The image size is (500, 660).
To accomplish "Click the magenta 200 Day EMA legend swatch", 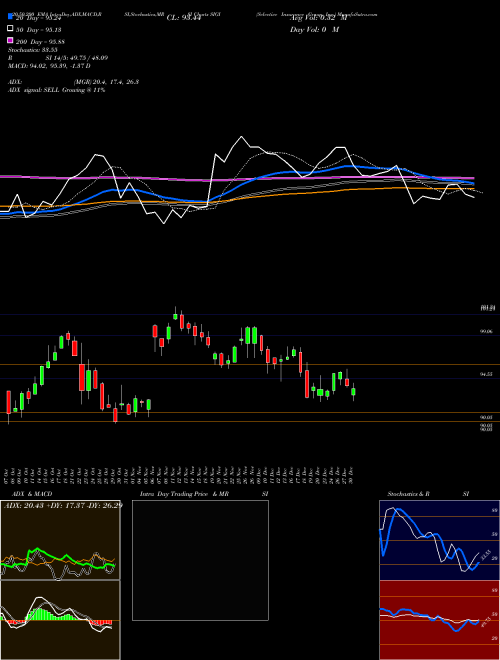I will [10, 40].
